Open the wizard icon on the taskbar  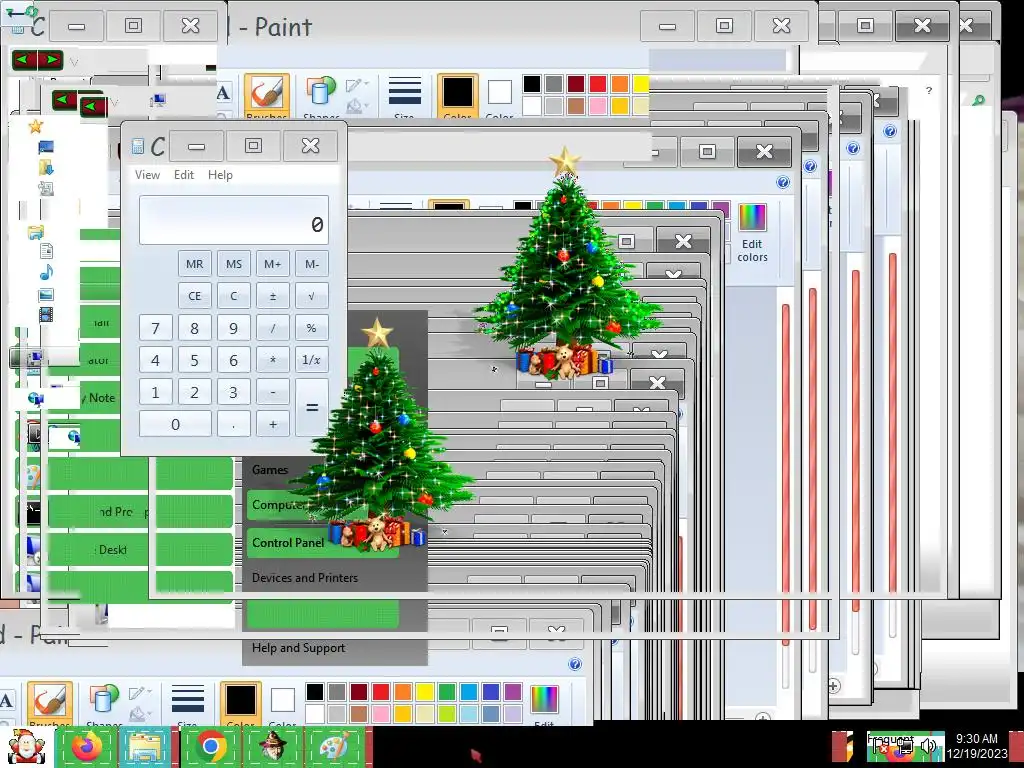pos(272,746)
